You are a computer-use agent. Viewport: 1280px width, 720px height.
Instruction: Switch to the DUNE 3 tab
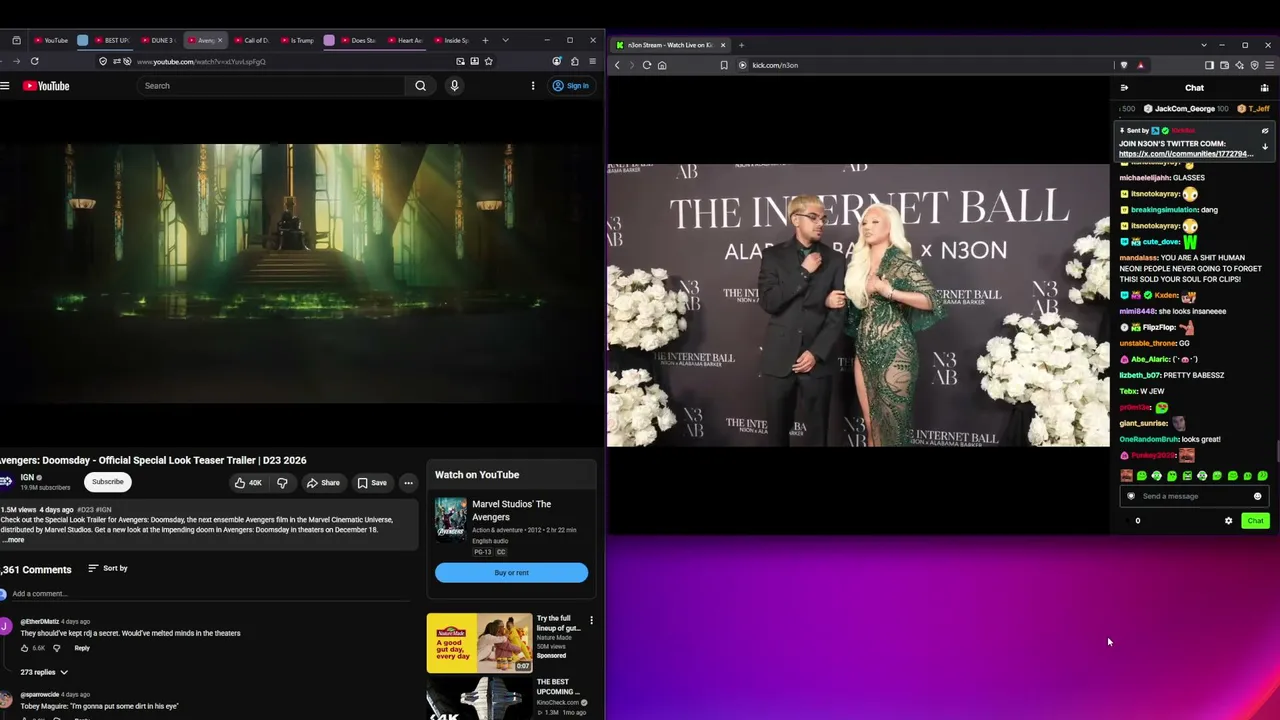[158, 40]
